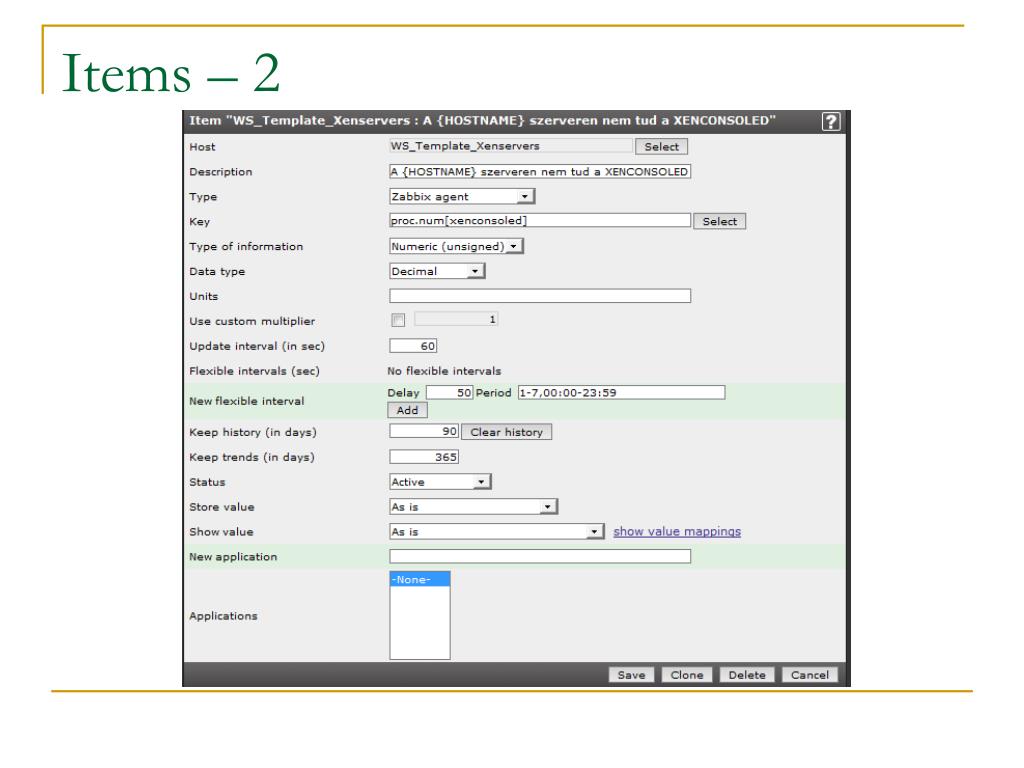1024x768 pixels.
Task: Click the Period field with 1-7,00:00-23:59
Action: point(621,392)
